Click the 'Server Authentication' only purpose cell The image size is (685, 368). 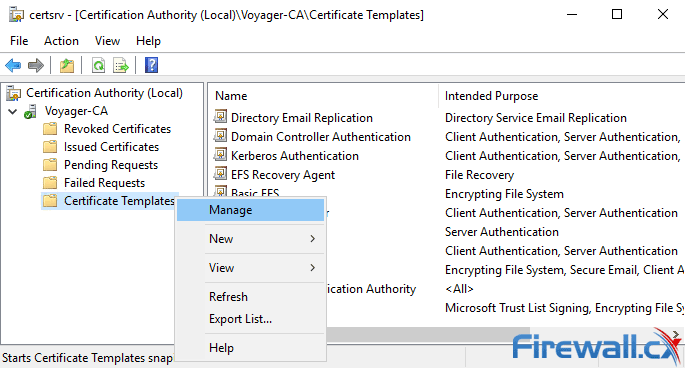click(502, 232)
